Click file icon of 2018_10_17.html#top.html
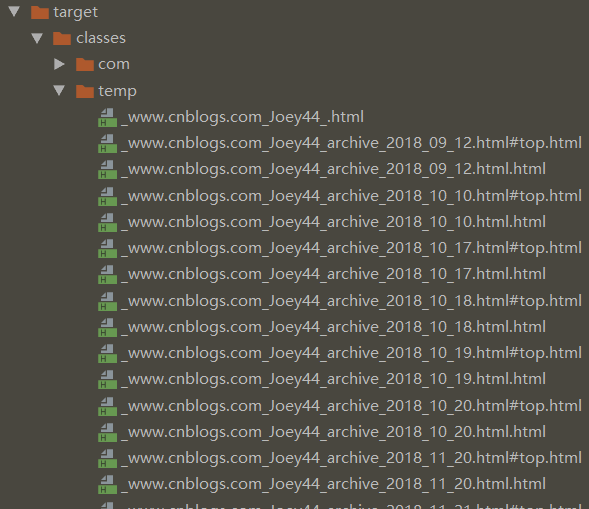This screenshot has width=589, height=509. (x=107, y=248)
